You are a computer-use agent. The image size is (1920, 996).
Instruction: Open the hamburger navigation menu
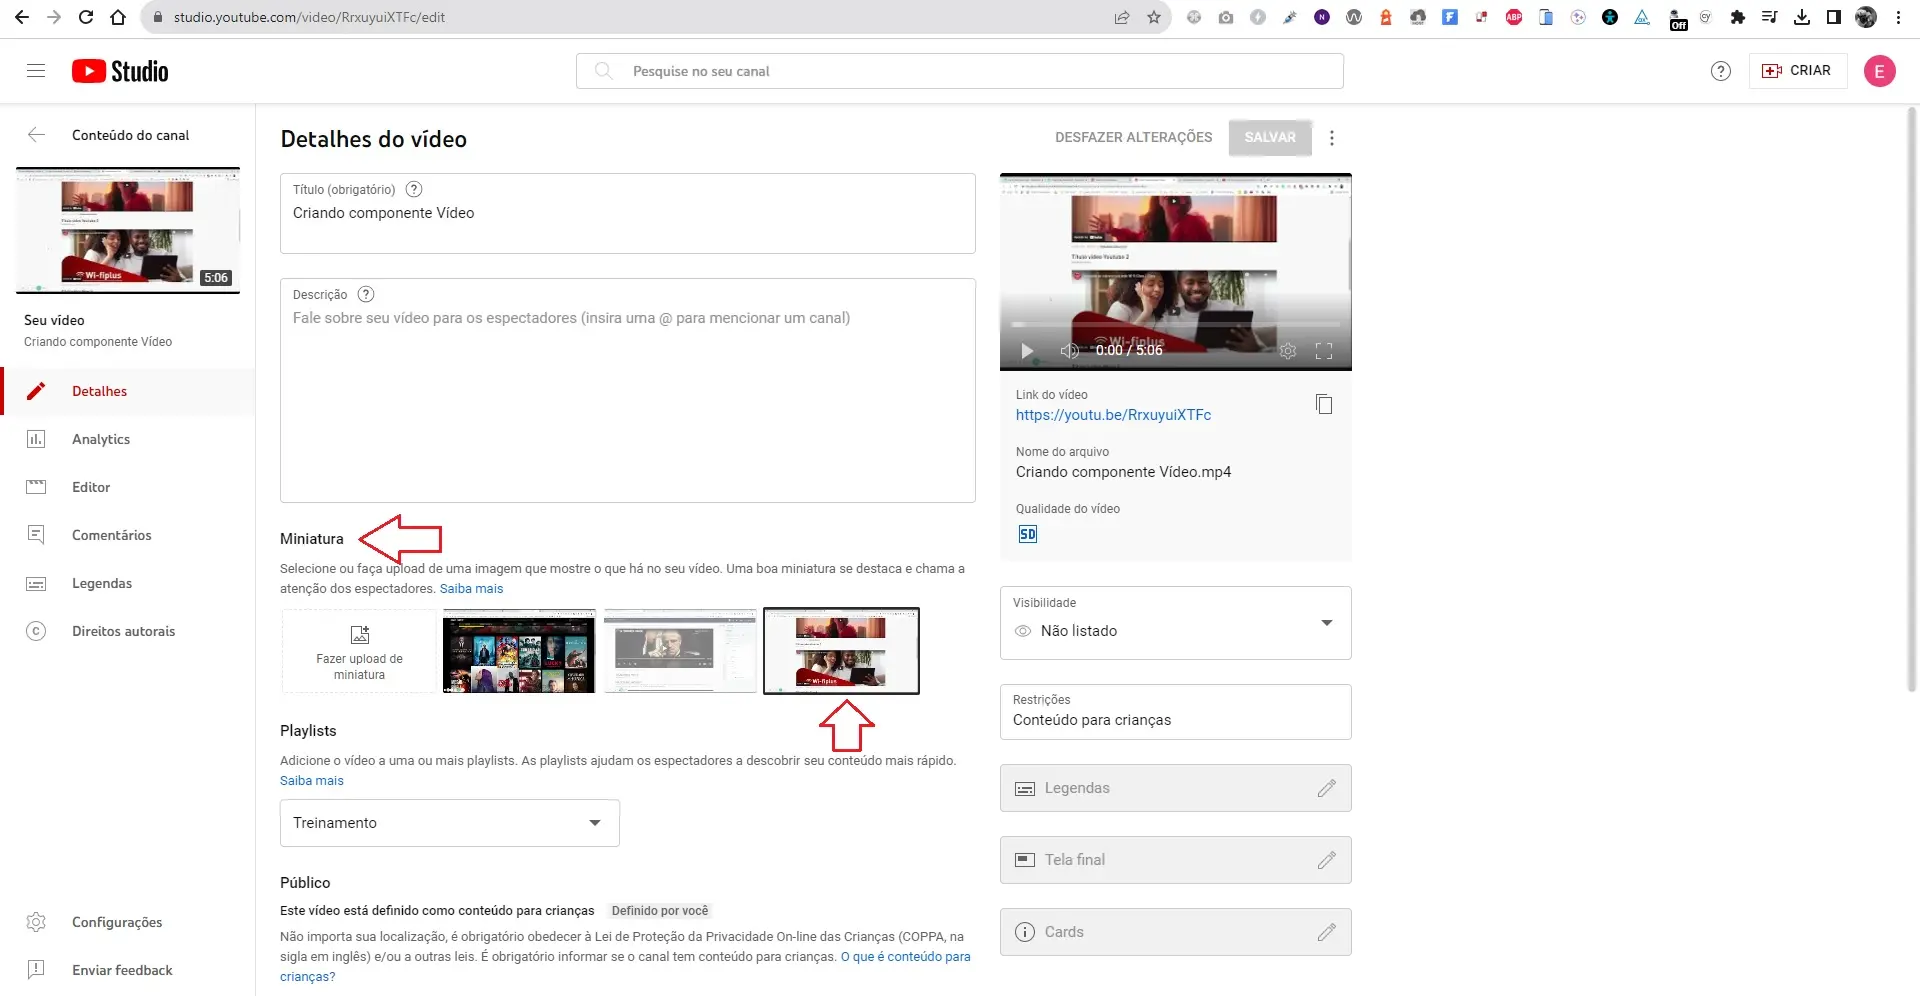pyautogui.click(x=36, y=71)
